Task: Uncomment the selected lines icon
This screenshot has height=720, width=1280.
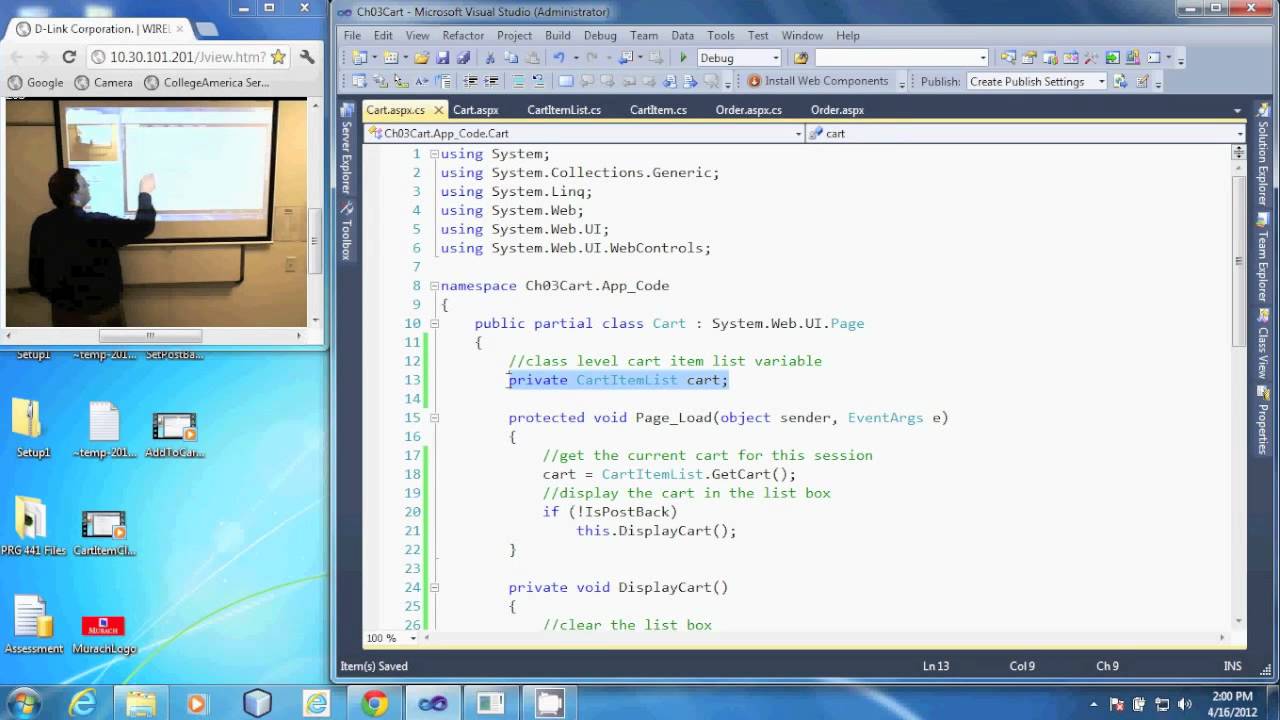Action: 538,81
